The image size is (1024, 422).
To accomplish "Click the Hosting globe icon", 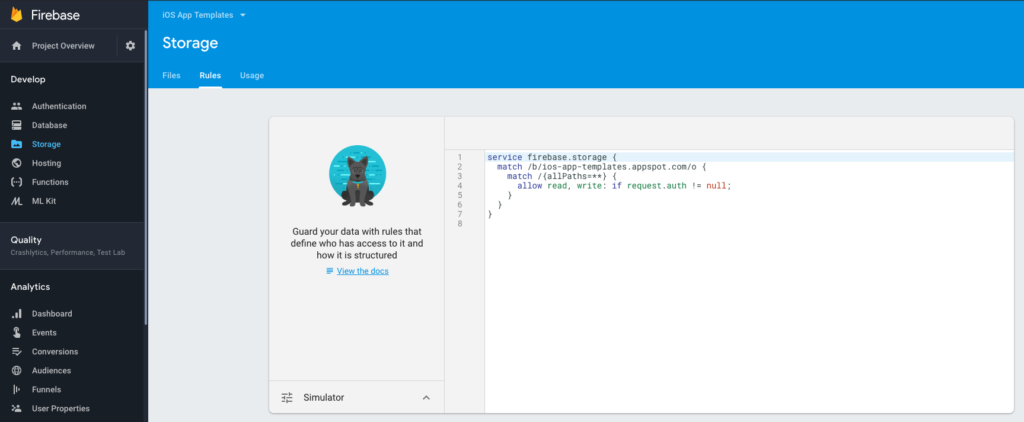I will click(16, 163).
